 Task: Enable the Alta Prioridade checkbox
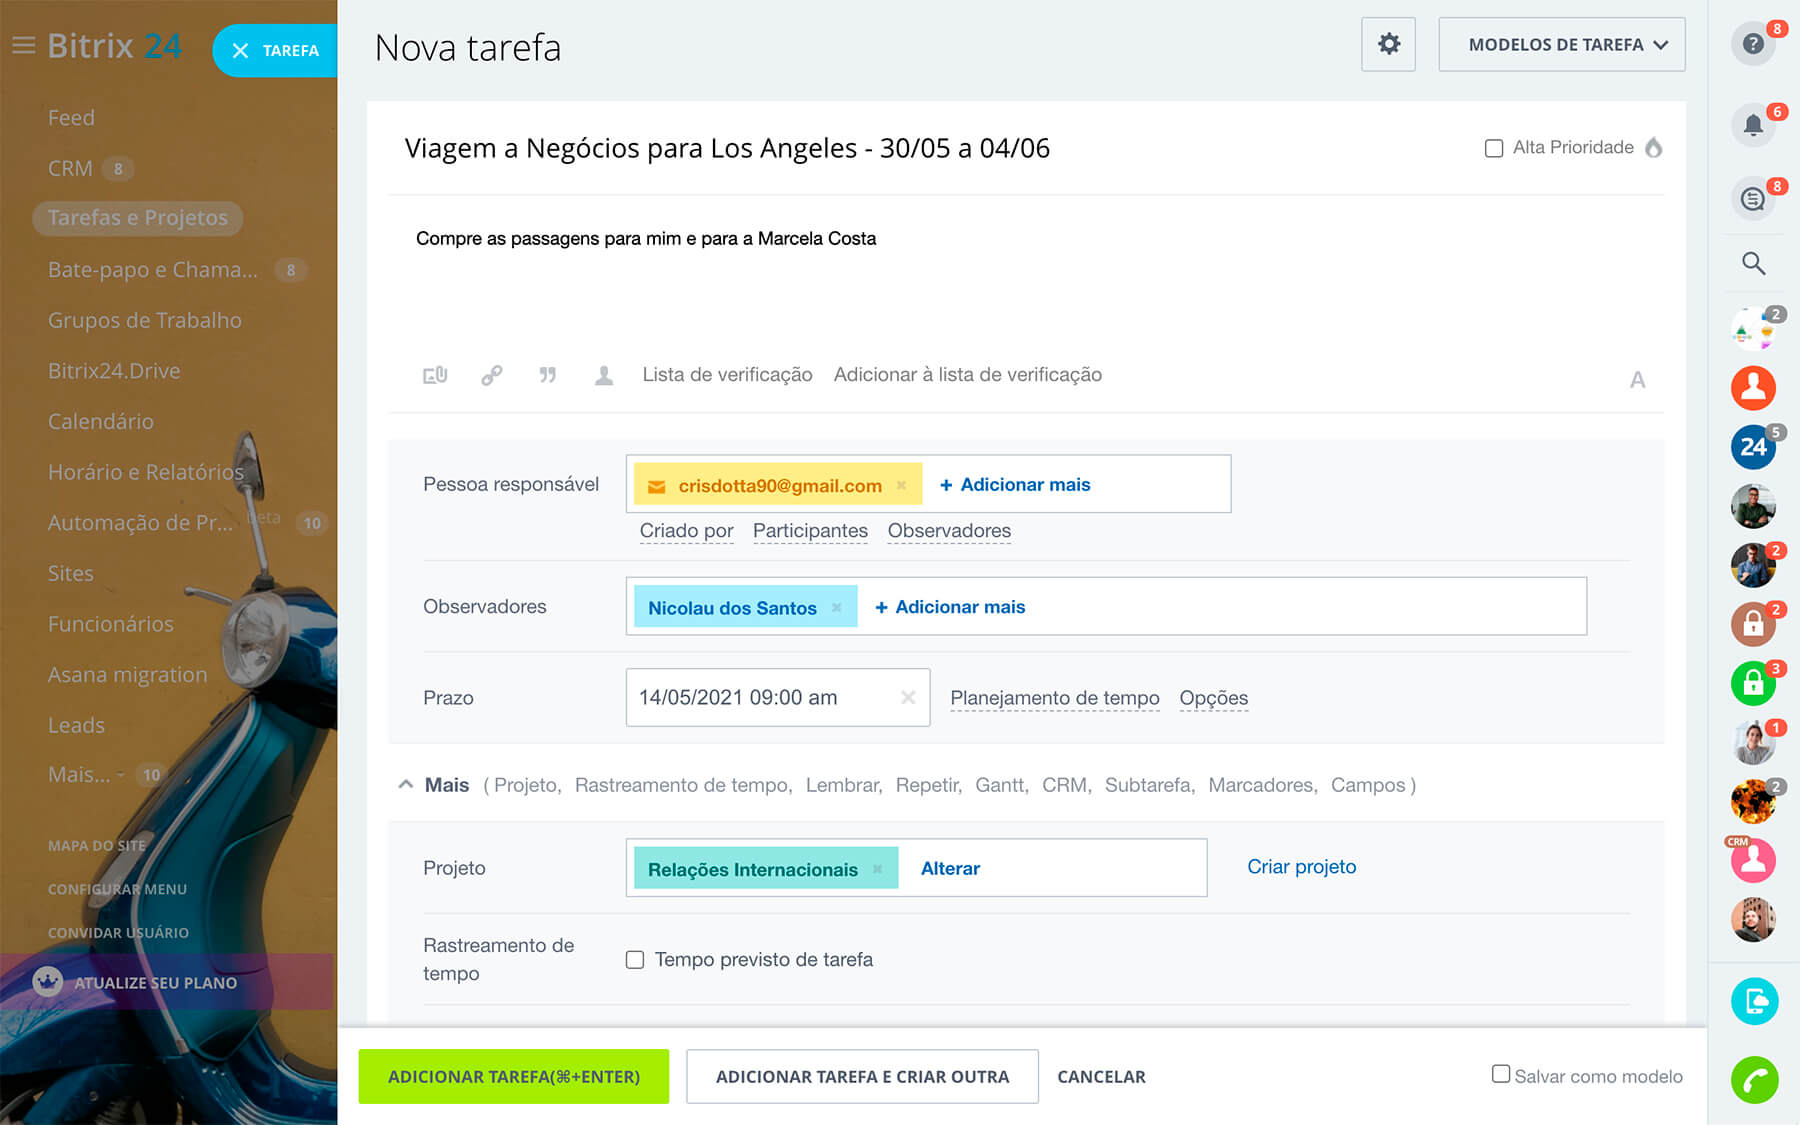tap(1494, 148)
